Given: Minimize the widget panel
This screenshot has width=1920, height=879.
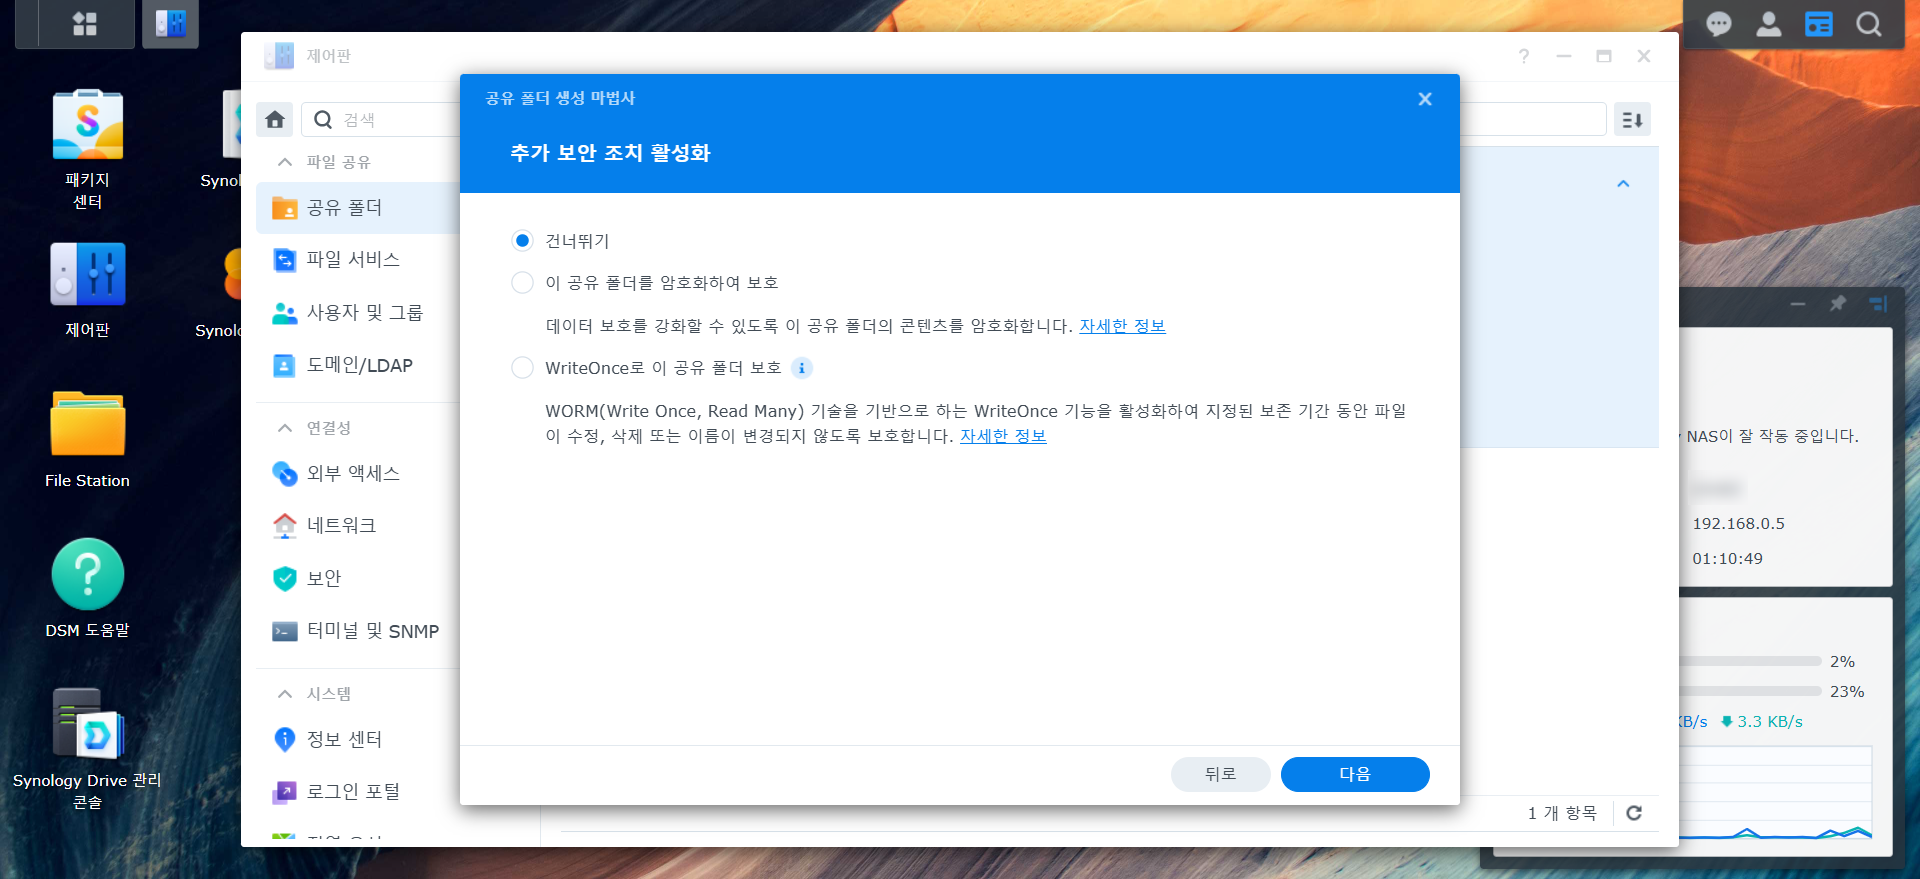Looking at the screenshot, I should (1798, 303).
